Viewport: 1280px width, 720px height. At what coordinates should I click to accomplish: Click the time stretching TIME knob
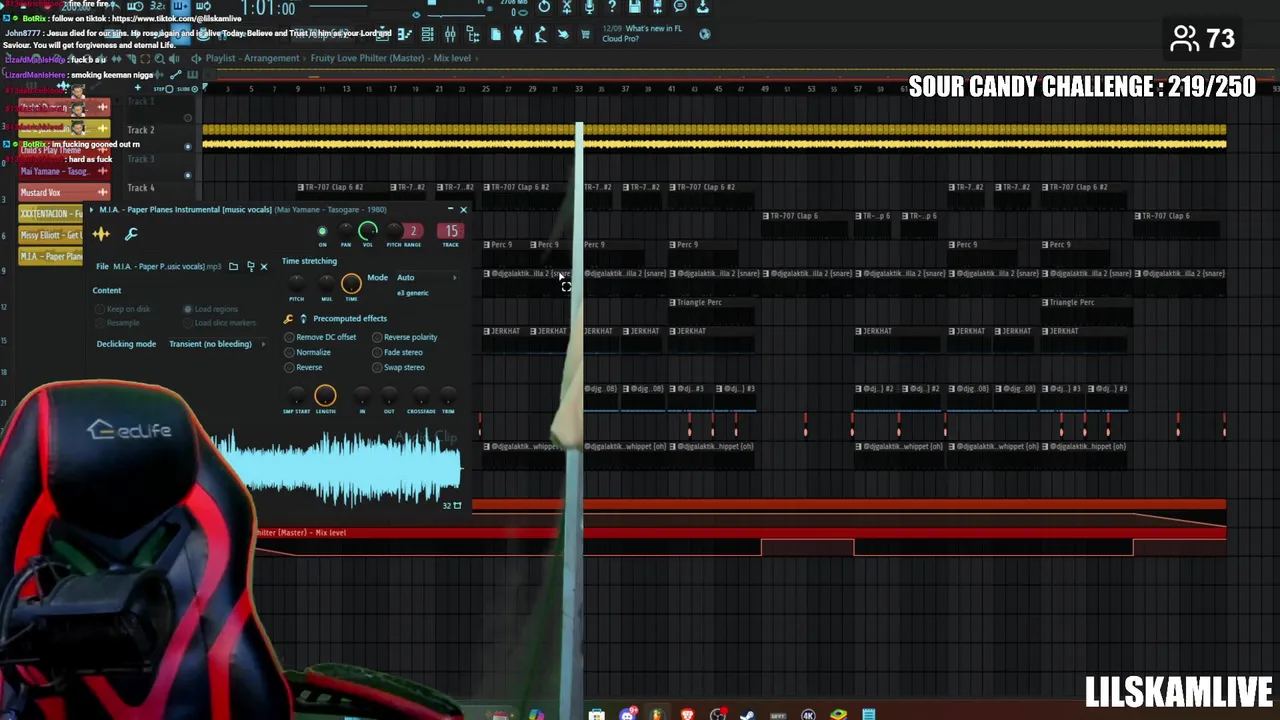coord(351,284)
